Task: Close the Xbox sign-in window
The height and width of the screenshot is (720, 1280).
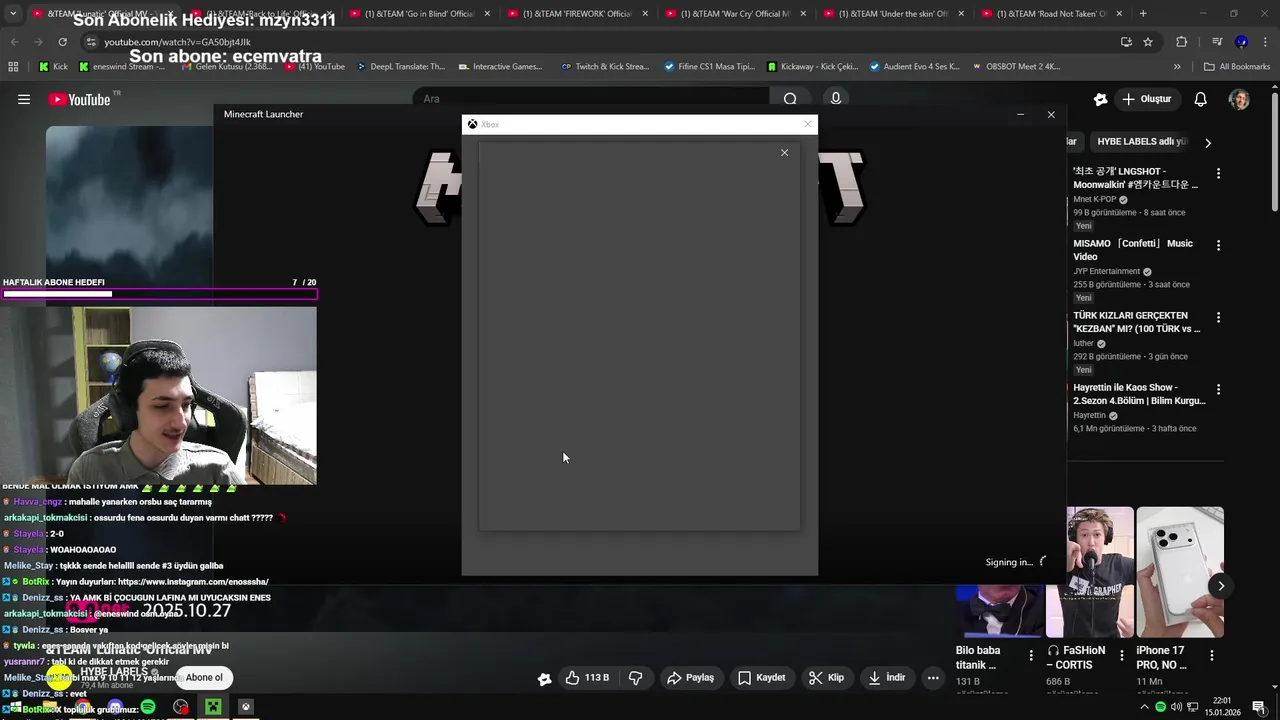Action: 808,124
